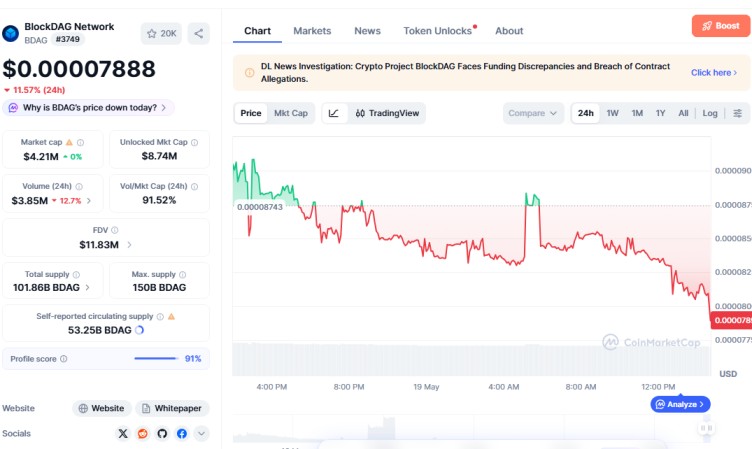
Task: Click the blue Analyze button
Action: [x=680, y=404]
